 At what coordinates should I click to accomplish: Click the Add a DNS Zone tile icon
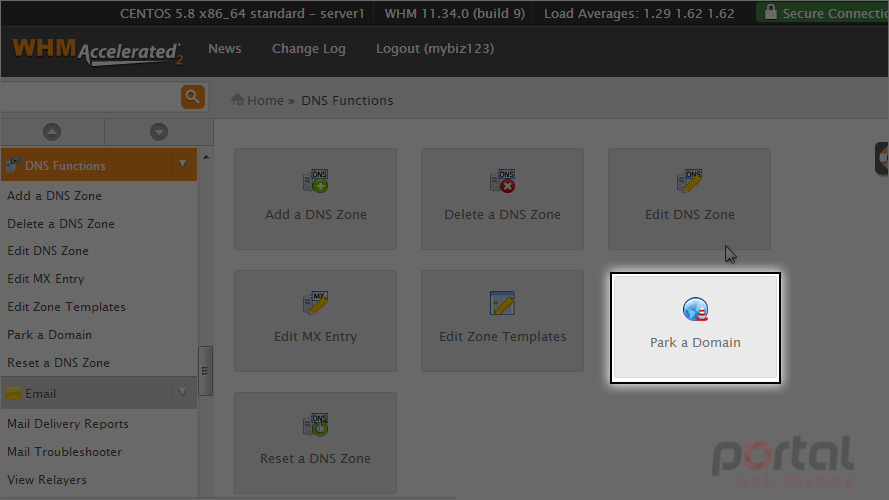[316, 181]
